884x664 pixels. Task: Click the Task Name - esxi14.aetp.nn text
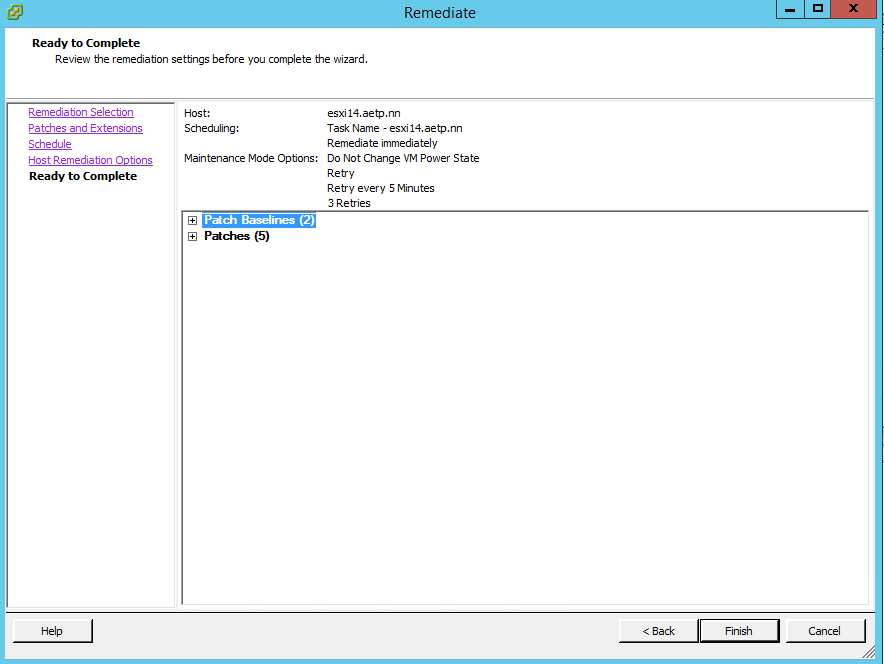point(395,129)
